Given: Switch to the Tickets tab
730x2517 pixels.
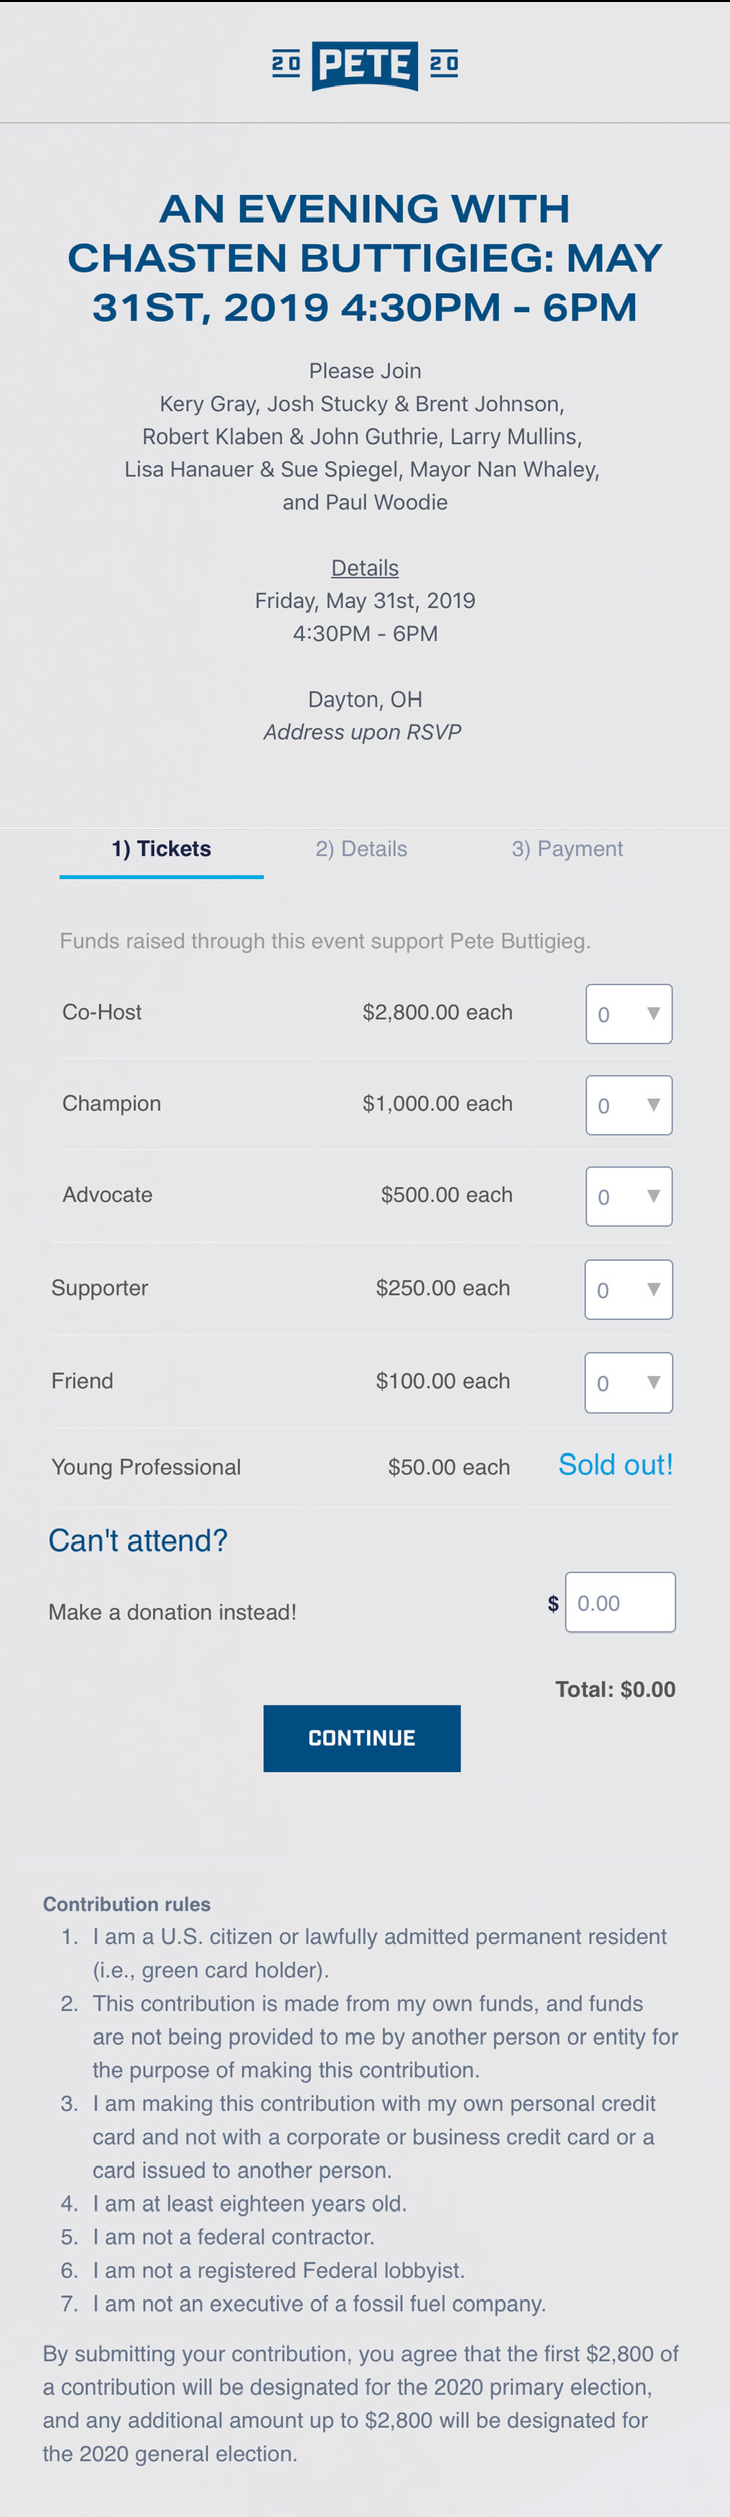Looking at the screenshot, I should click(x=161, y=849).
